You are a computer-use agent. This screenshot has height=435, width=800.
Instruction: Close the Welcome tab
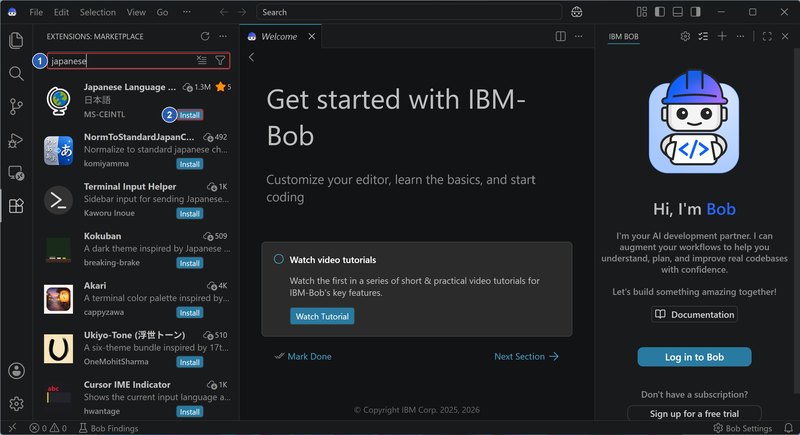point(312,36)
